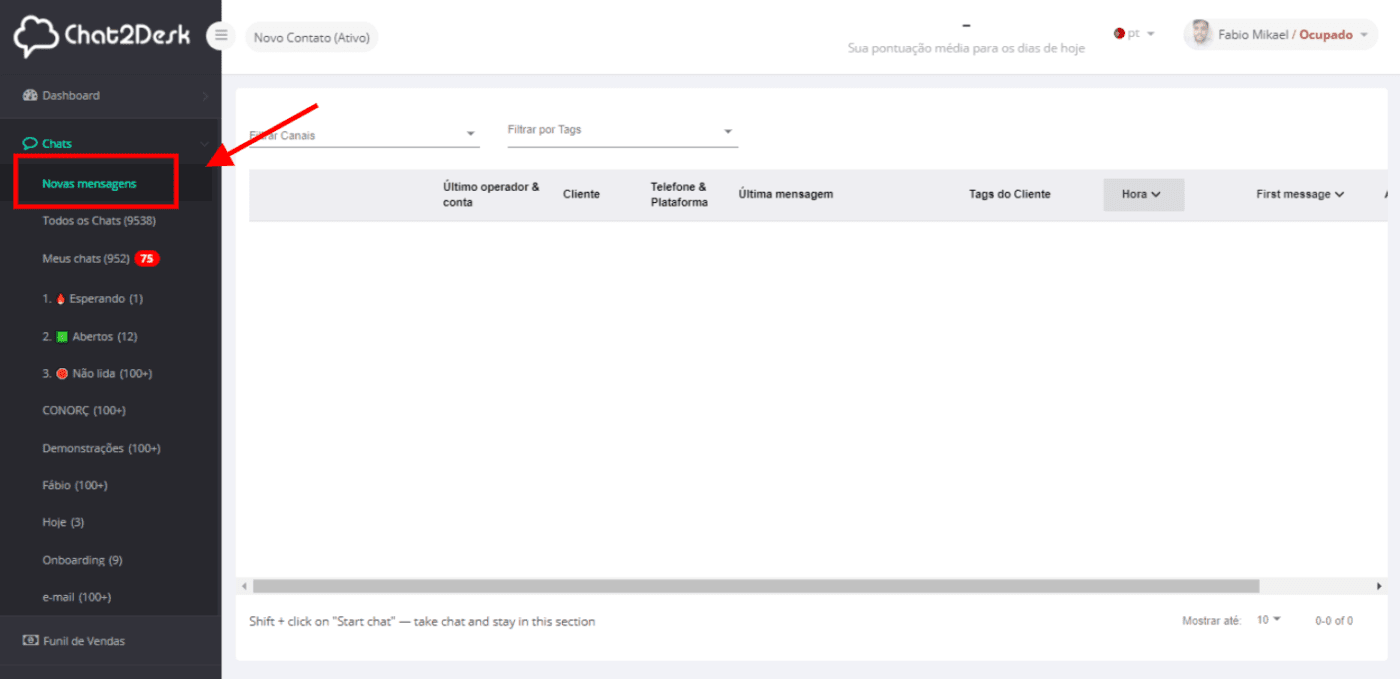1400x679 pixels.
Task: Click the 75 unread badge on Meus chats
Action: click(147, 259)
